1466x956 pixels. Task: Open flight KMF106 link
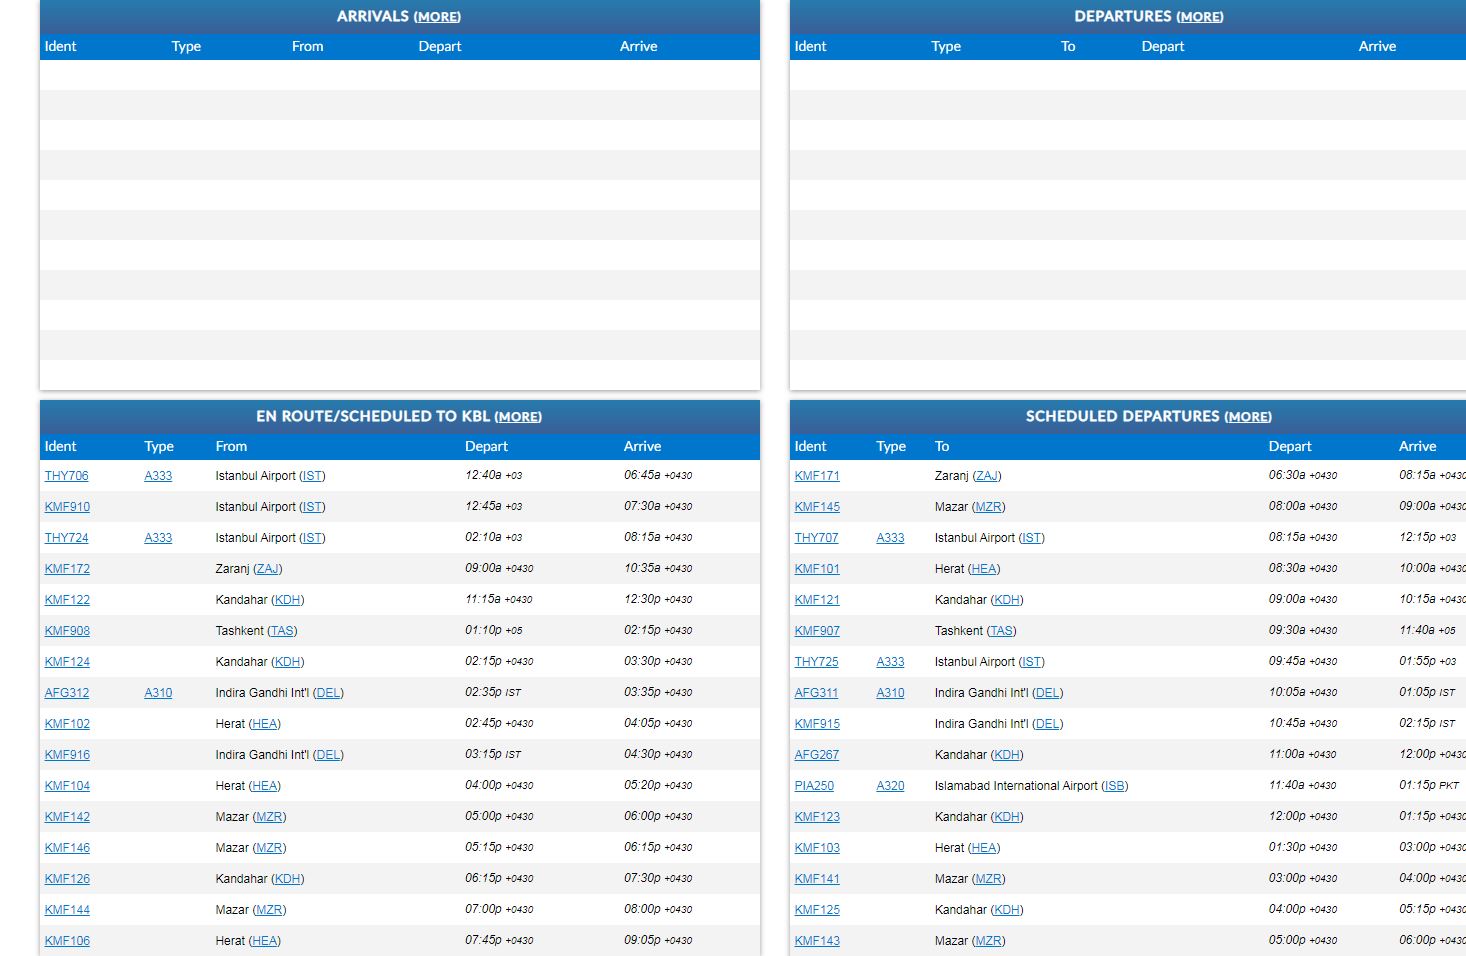click(67, 941)
